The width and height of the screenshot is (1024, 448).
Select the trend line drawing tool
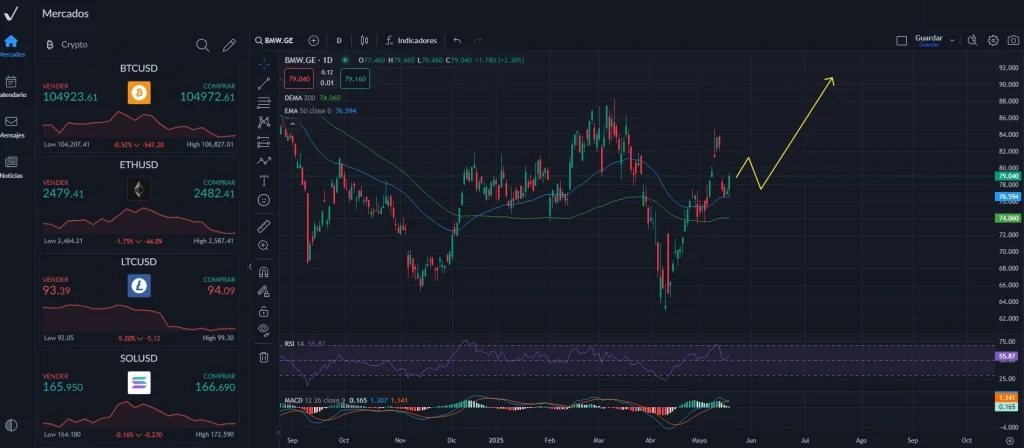pos(264,84)
